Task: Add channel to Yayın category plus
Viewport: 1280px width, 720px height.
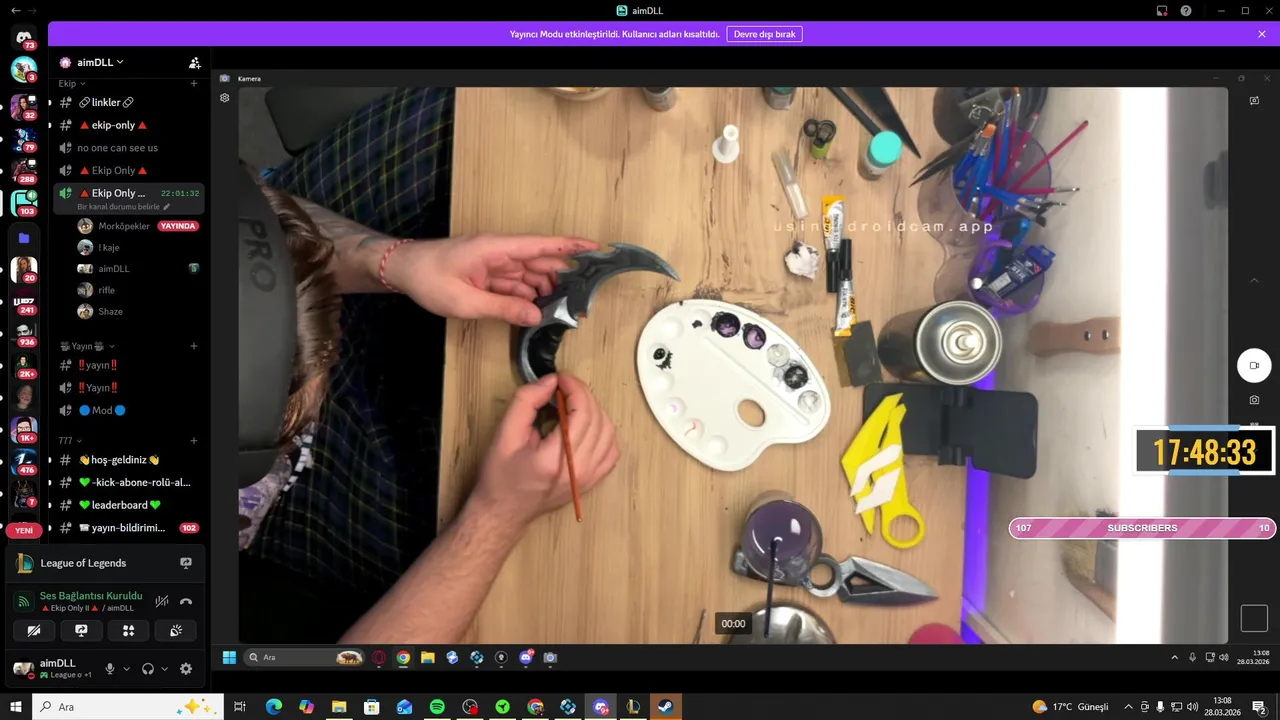Action: pos(194,346)
